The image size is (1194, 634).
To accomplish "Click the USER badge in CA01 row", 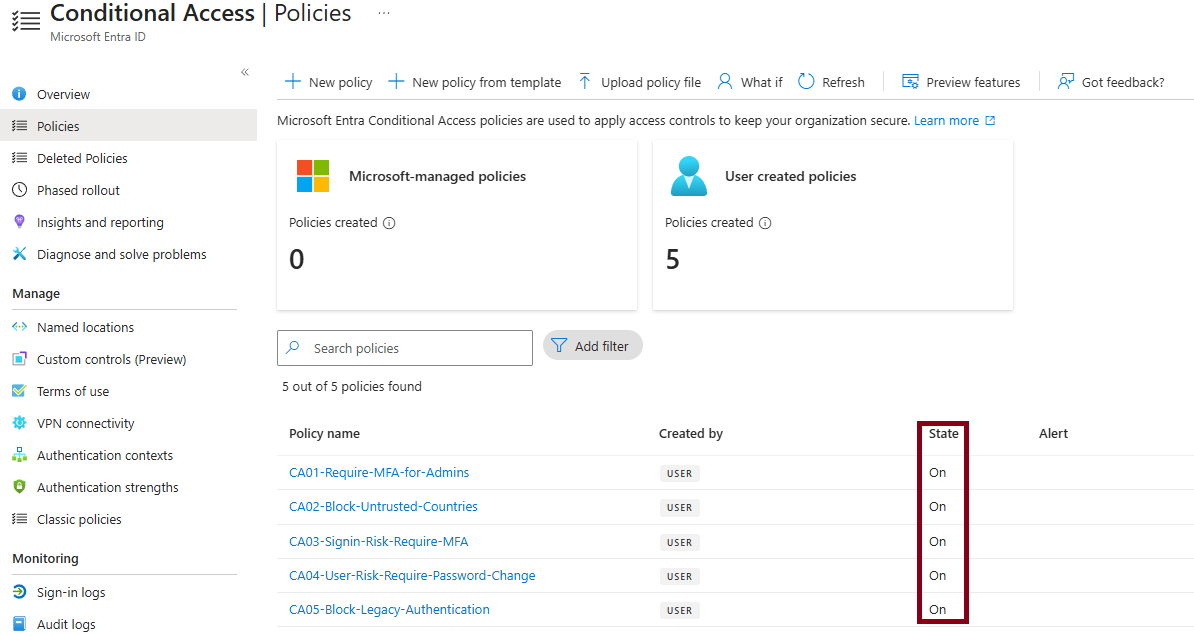I will [679, 473].
